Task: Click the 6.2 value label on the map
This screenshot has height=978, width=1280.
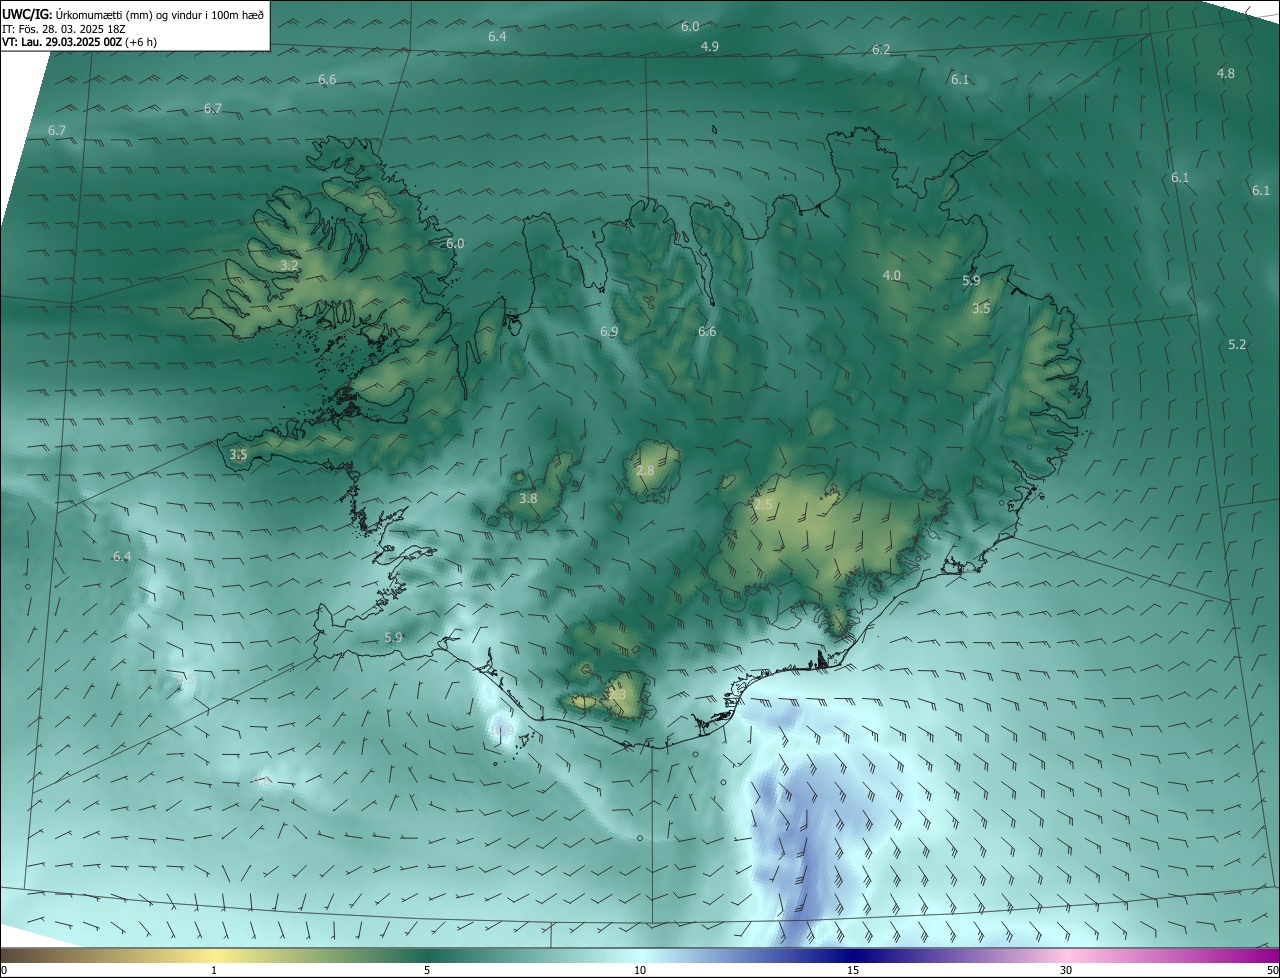Action: (x=881, y=50)
